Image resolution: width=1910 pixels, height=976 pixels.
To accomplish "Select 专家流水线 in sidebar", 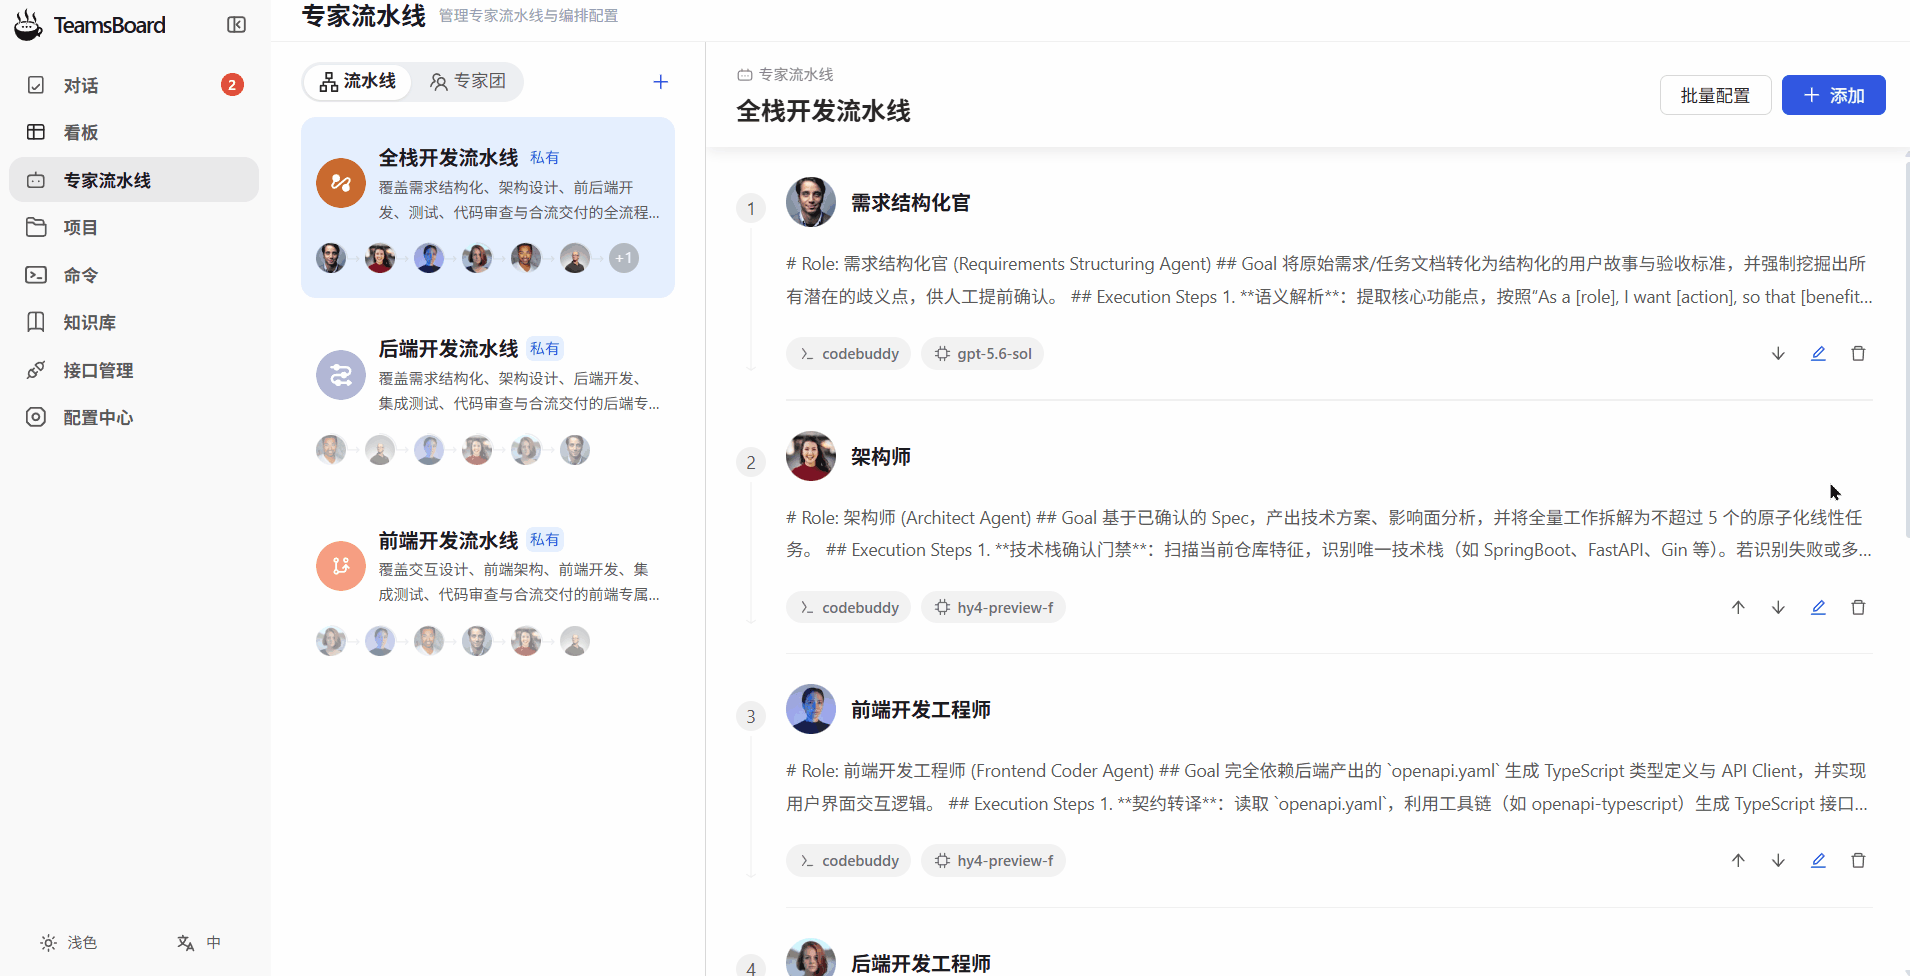I will pos(134,180).
